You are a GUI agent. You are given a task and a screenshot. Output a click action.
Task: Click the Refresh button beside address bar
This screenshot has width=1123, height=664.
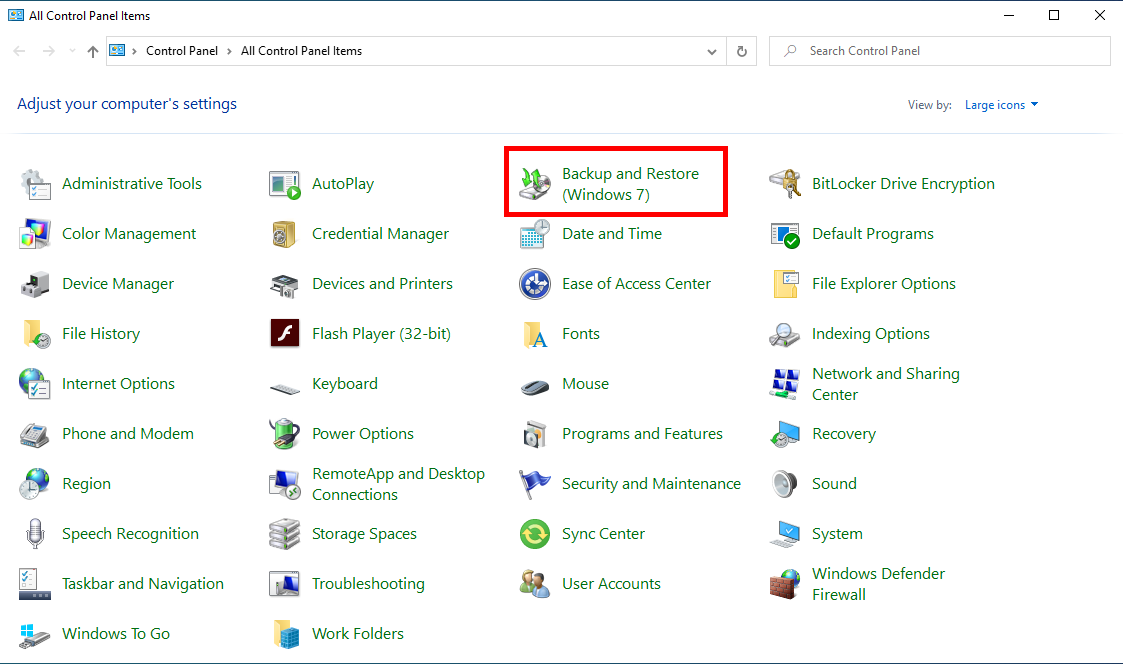(x=741, y=51)
